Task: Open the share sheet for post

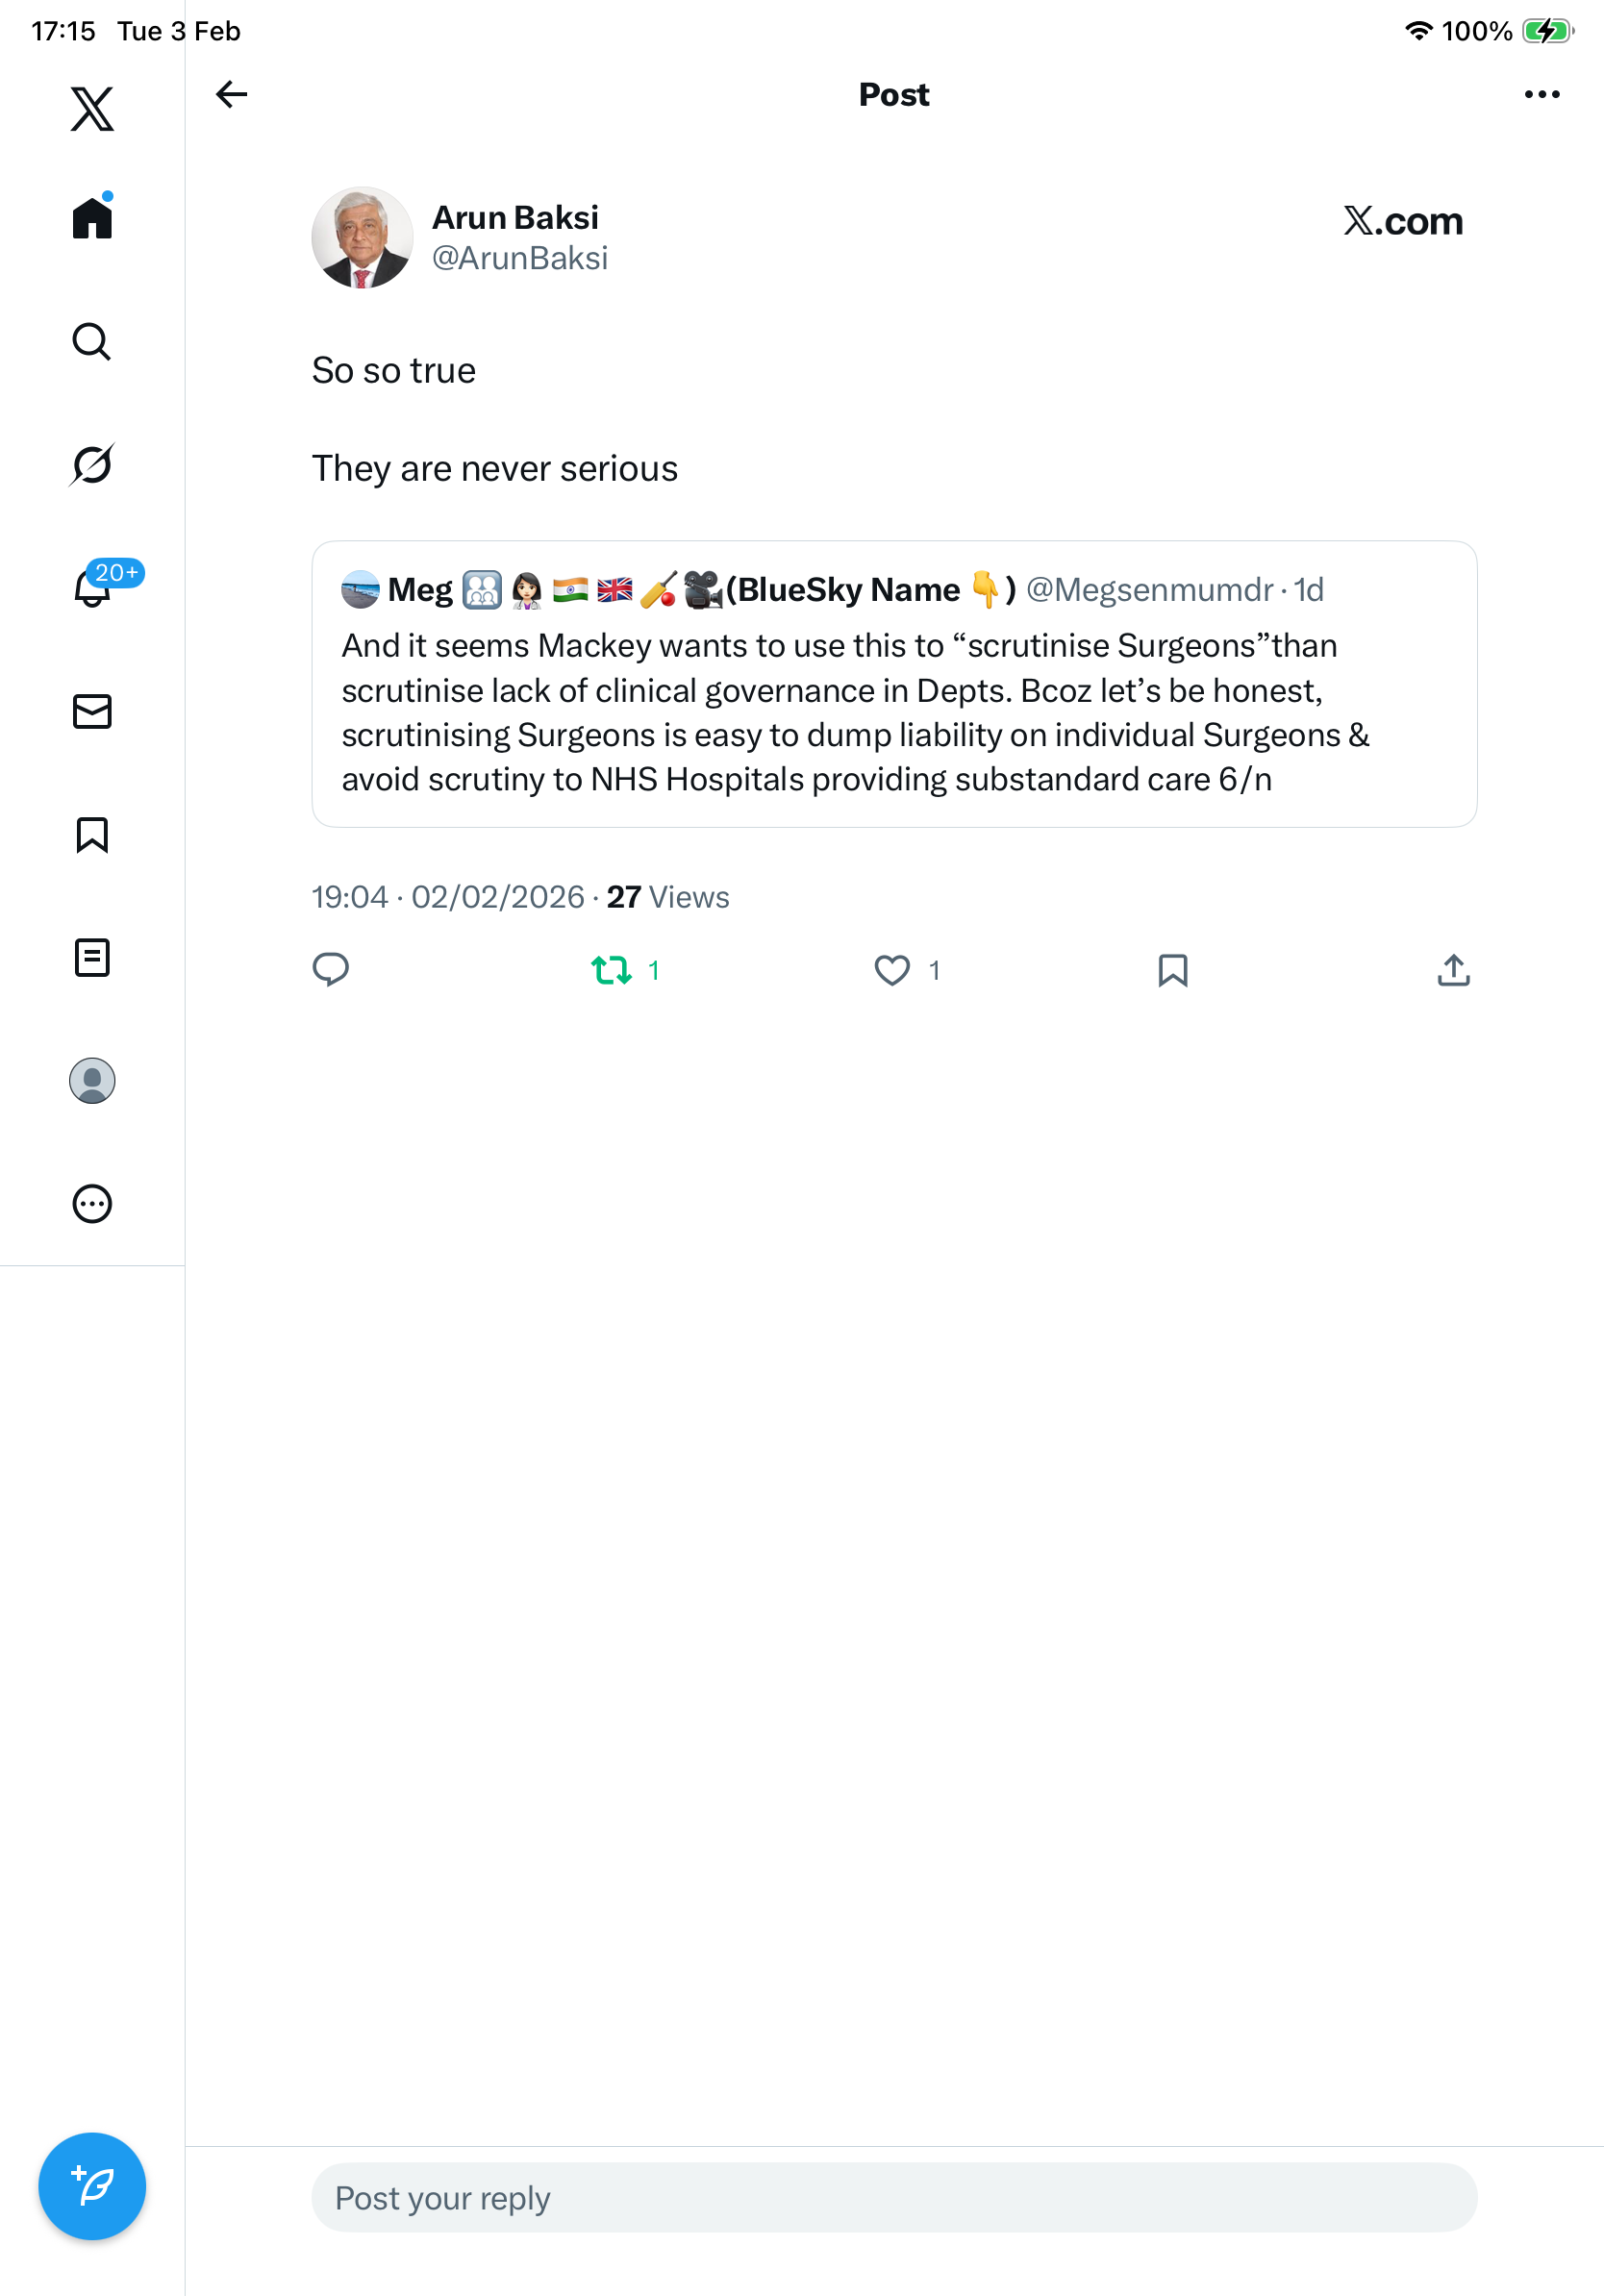Action: [x=1453, y=970]
